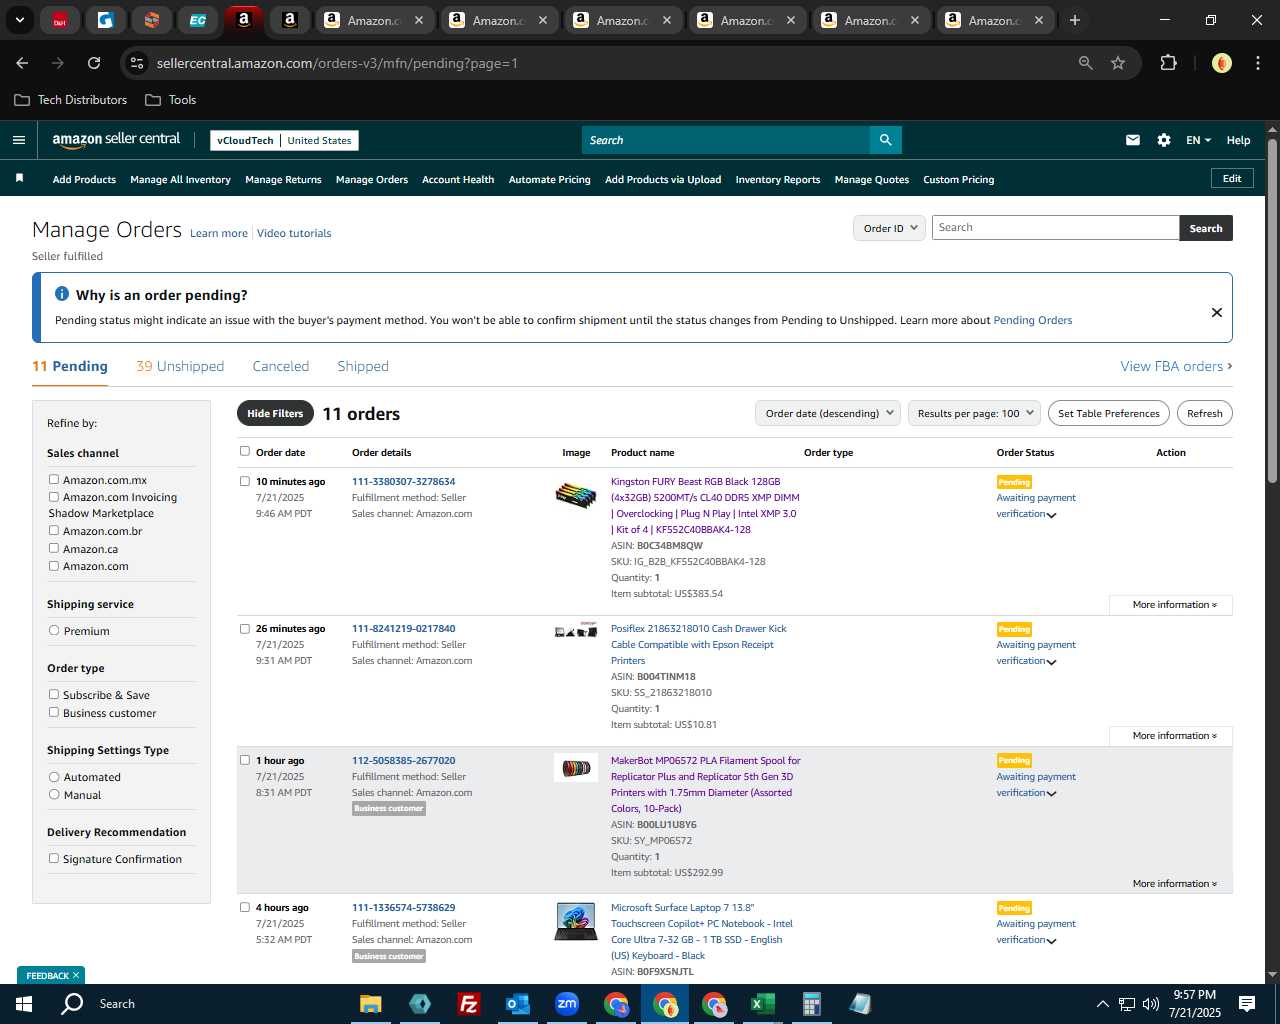The image size is (1280, 1024).
Task: Open a new browser tab with plus icon
Action: tap(1075, 20)
